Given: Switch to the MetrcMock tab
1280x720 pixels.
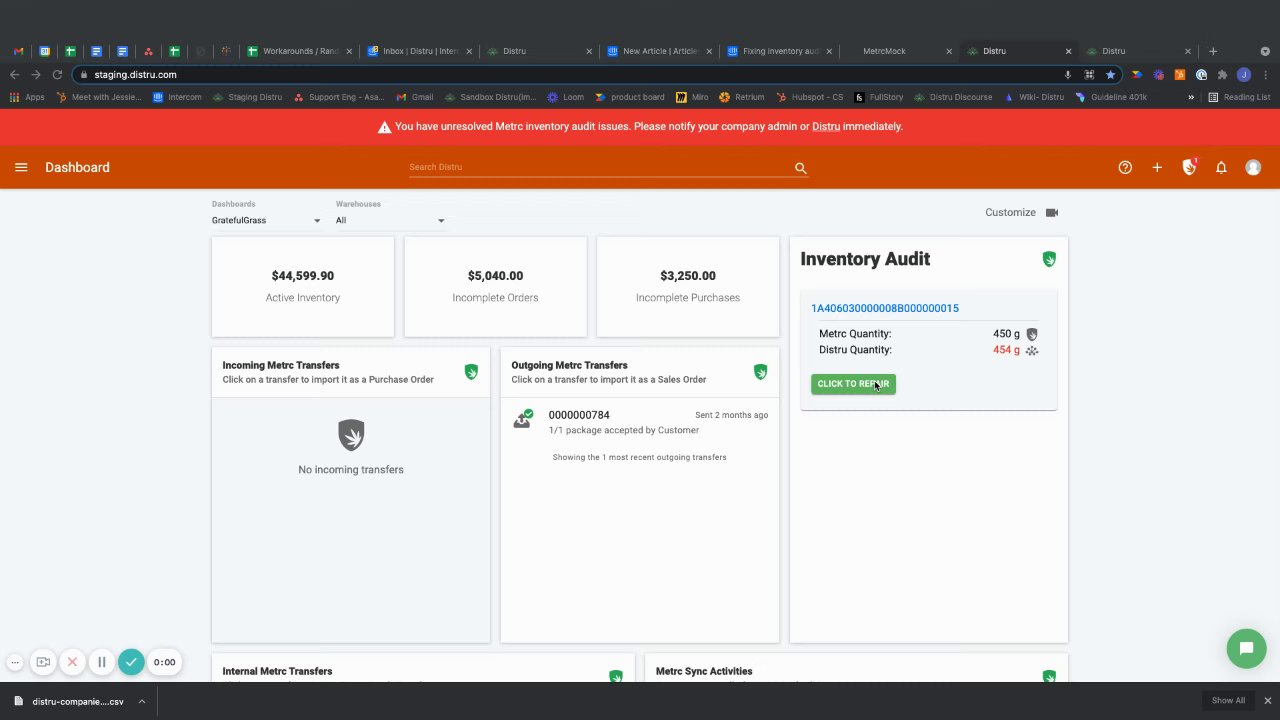Looking at the screenshot, I should [x=900, y=51].
